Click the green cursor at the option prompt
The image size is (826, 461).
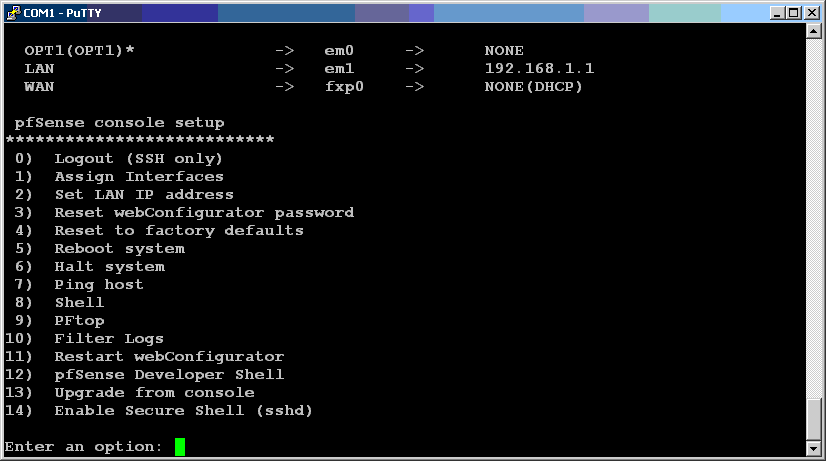tap(180, 447)
